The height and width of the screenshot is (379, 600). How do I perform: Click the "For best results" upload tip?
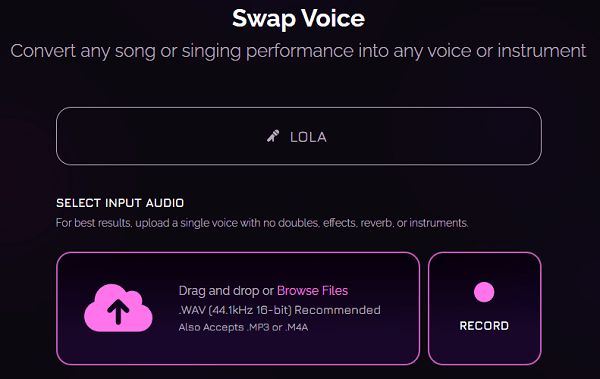click(262, 223)
